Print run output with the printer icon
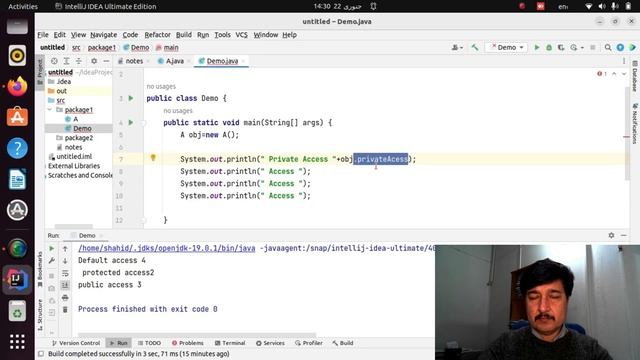The width and height of the screenshot is (640, 360). pos(65,298)
